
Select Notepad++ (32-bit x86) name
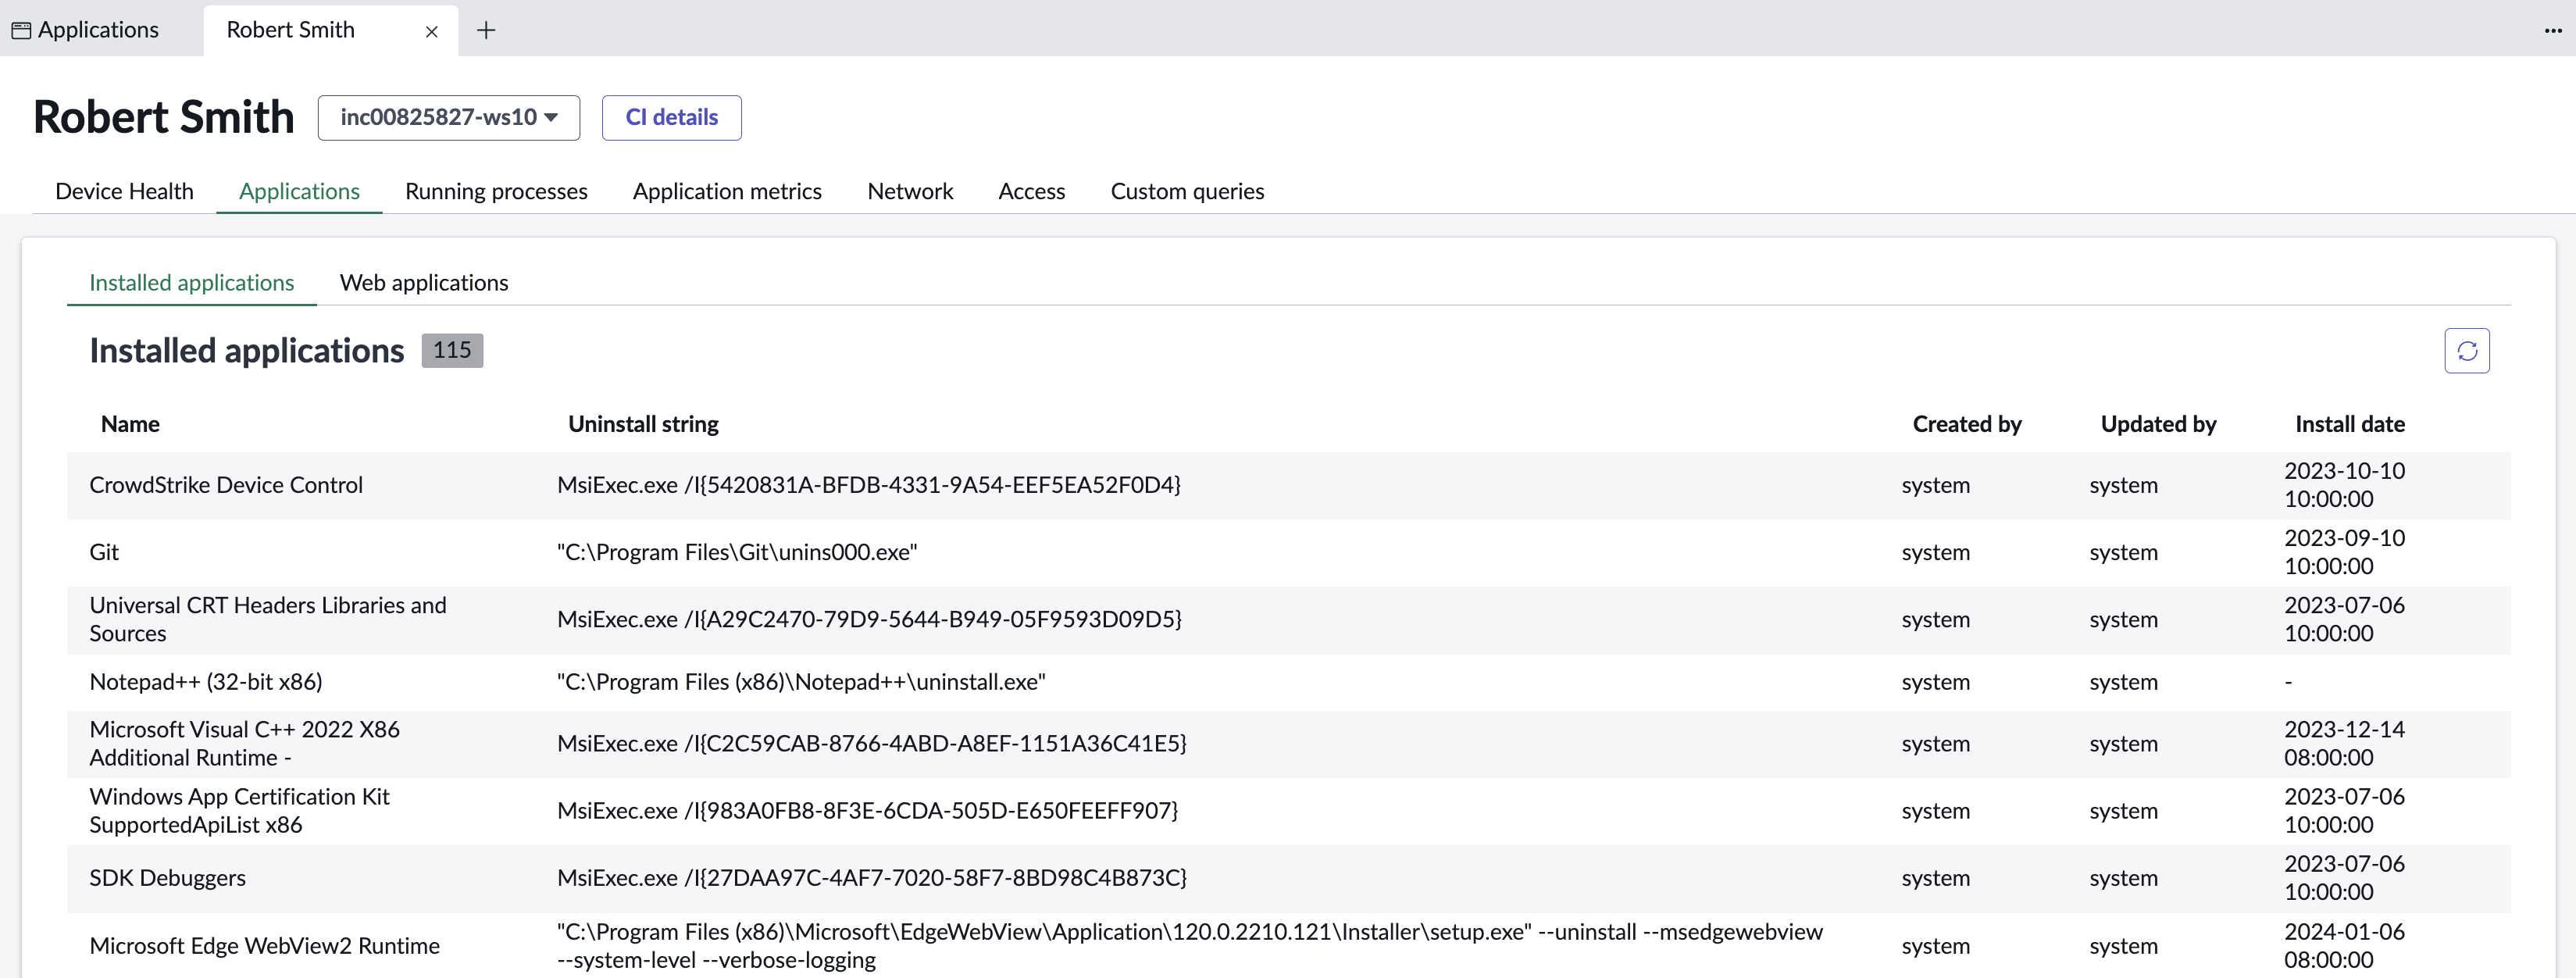coord(206,682)
